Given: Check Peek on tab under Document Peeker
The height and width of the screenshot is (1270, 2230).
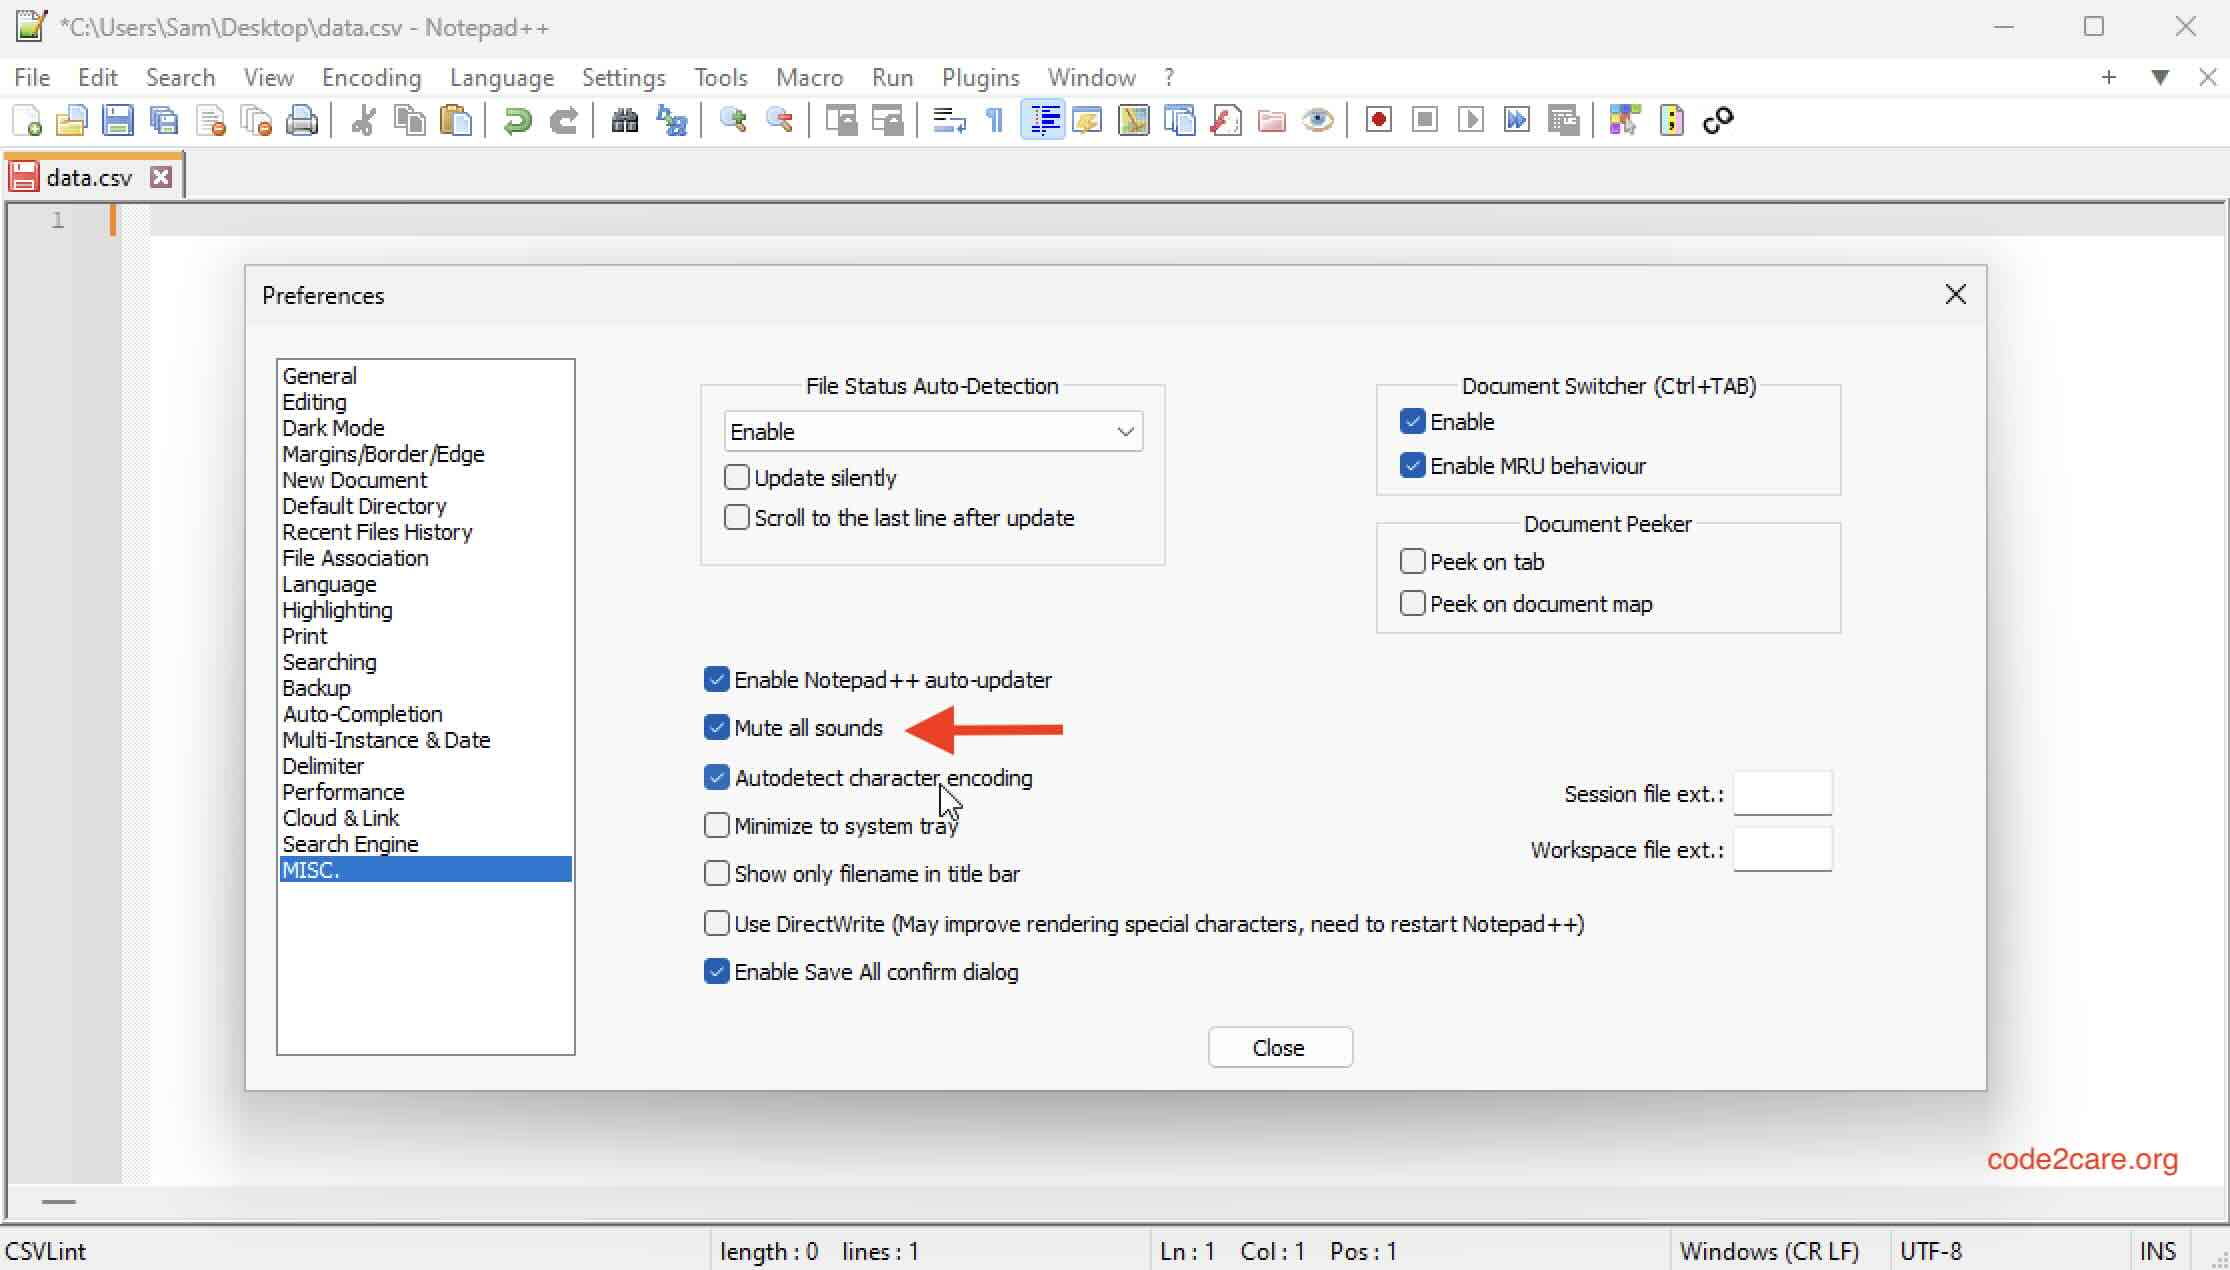Looking at the screenshot, I should click(x=1412, y=561).
